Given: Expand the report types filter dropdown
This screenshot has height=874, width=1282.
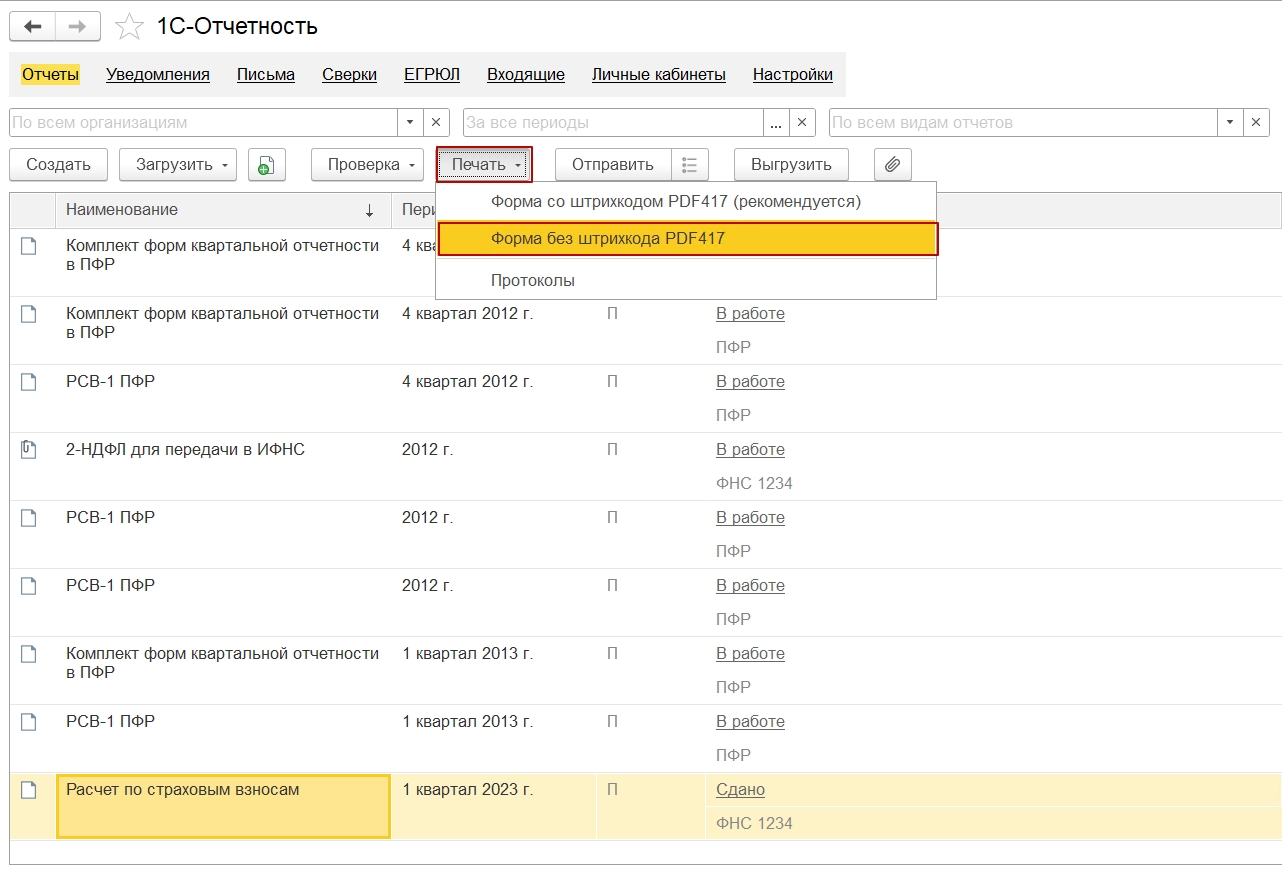Looking at the screenshot, I should click(x=1230, y=123).
